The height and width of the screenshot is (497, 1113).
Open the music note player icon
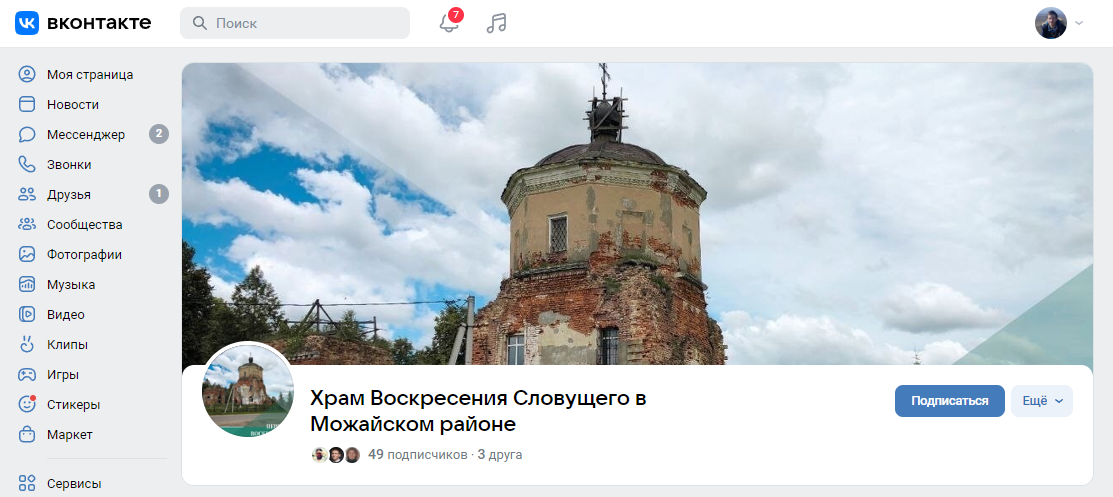click(x=496, y=23)
